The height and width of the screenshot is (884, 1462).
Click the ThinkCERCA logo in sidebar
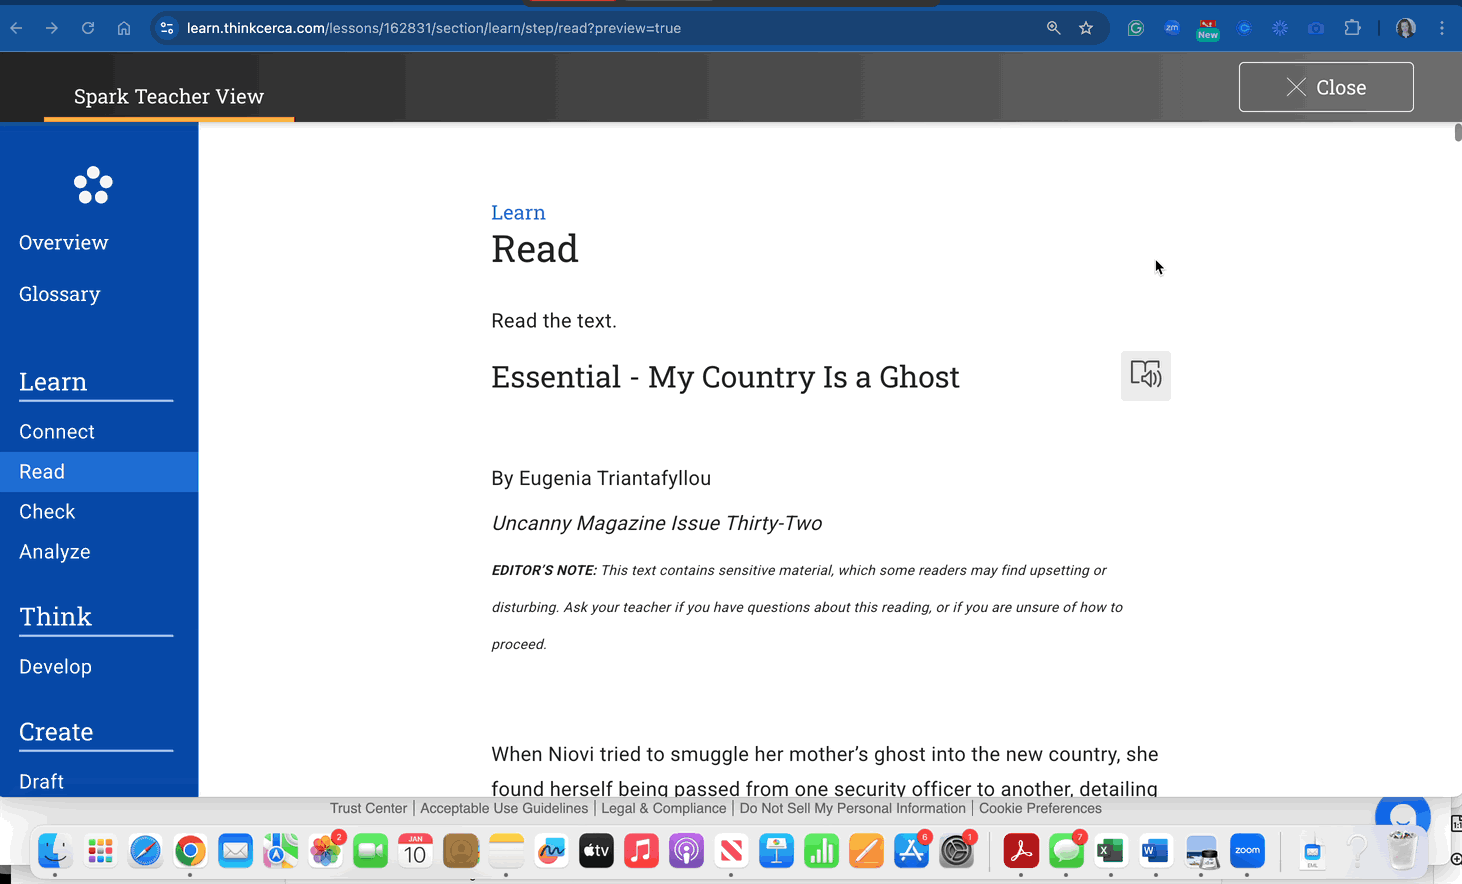click(93, 185)
